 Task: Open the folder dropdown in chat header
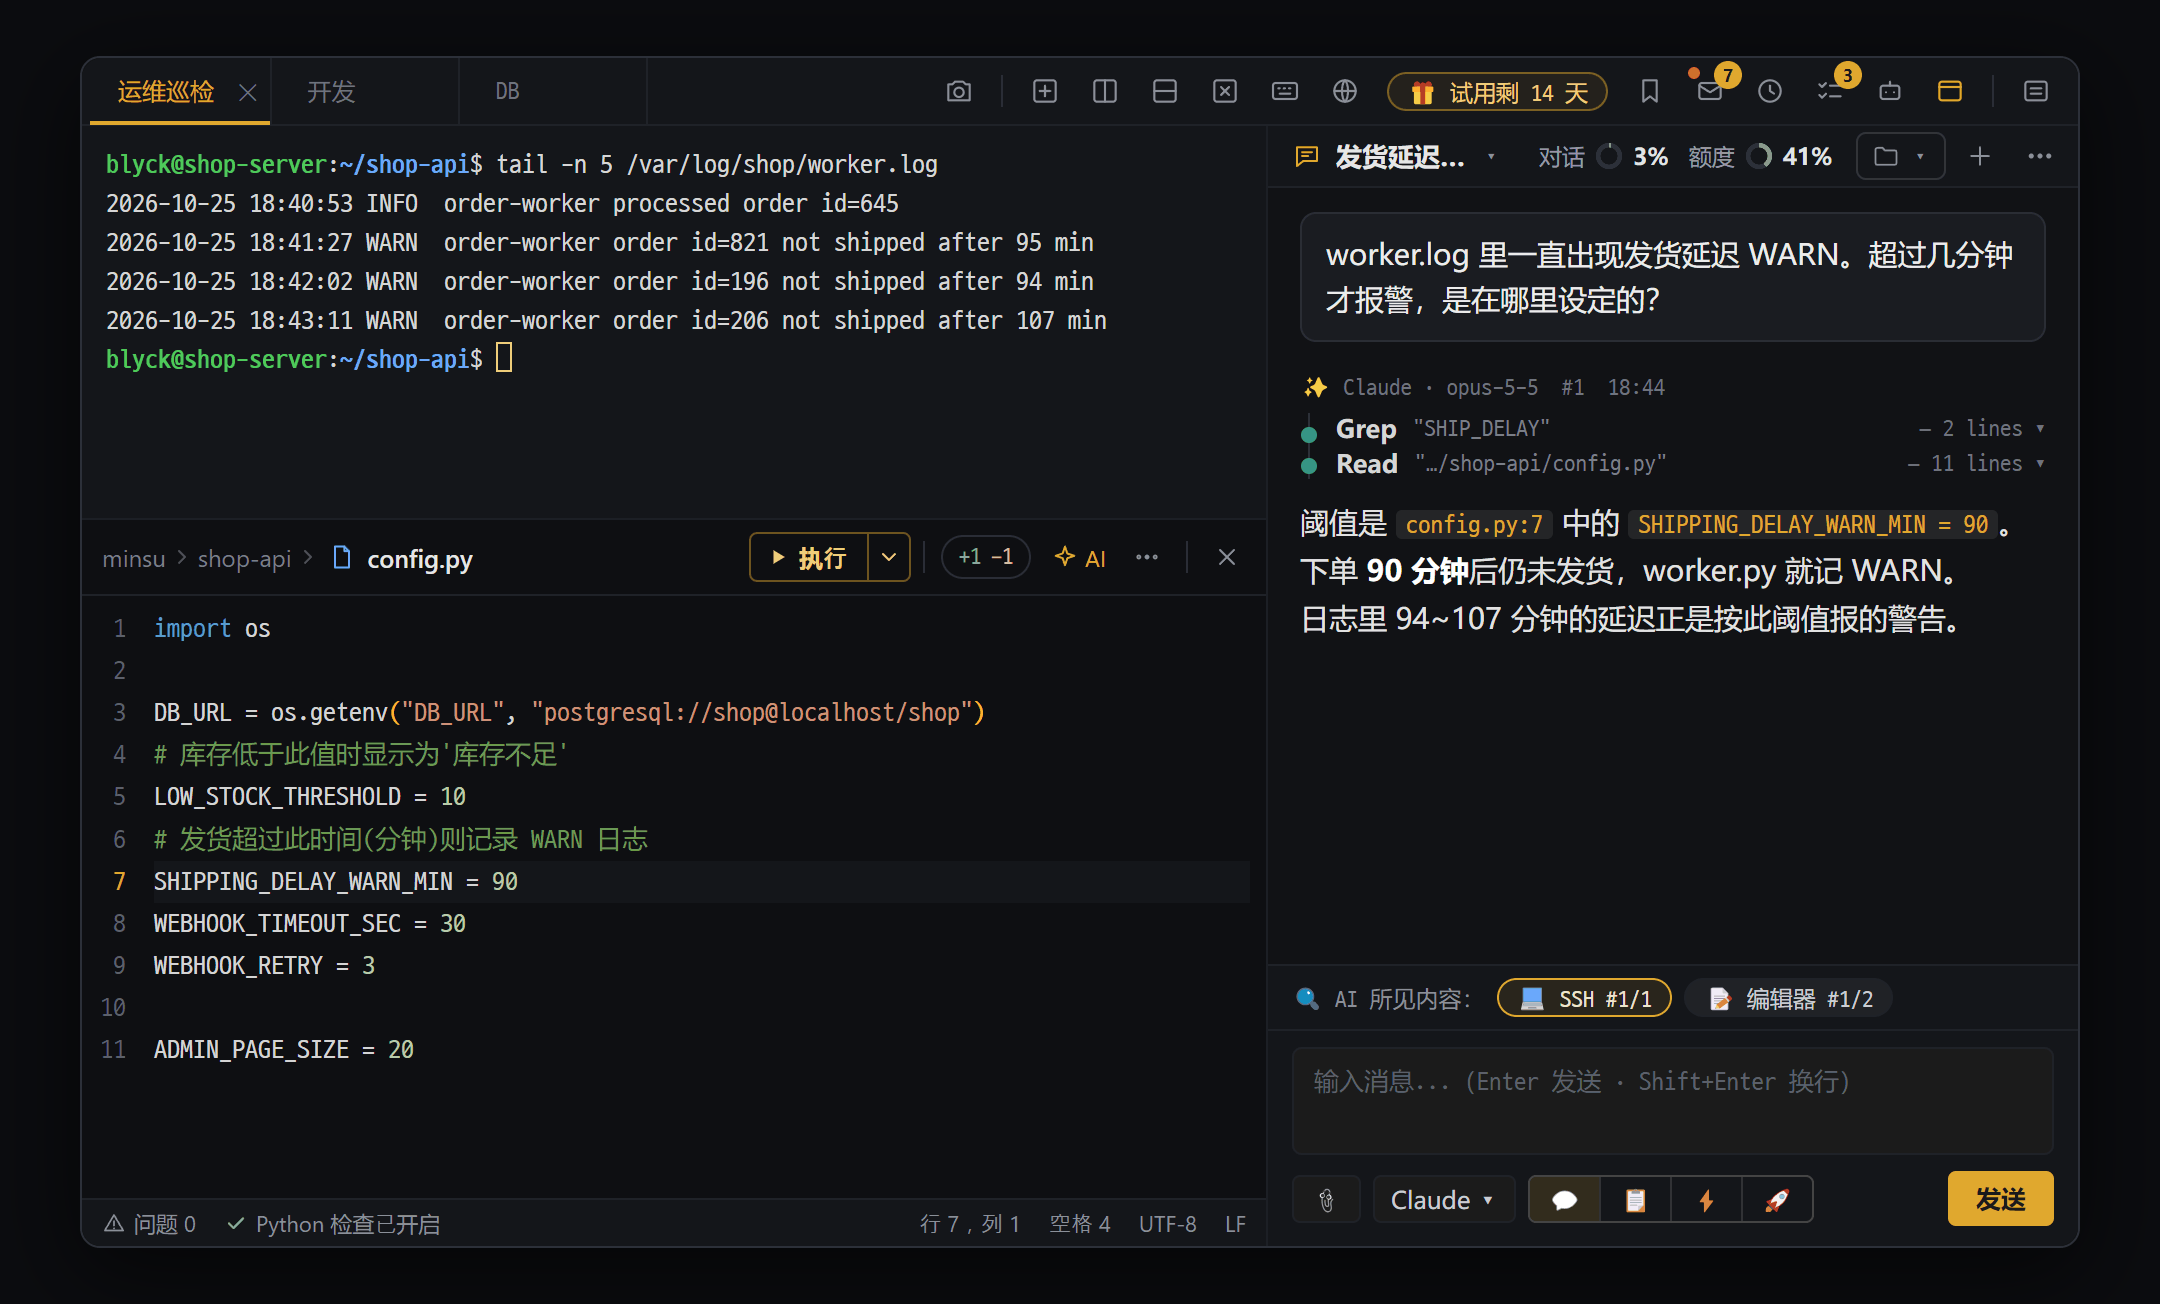tap(1900, 157)
